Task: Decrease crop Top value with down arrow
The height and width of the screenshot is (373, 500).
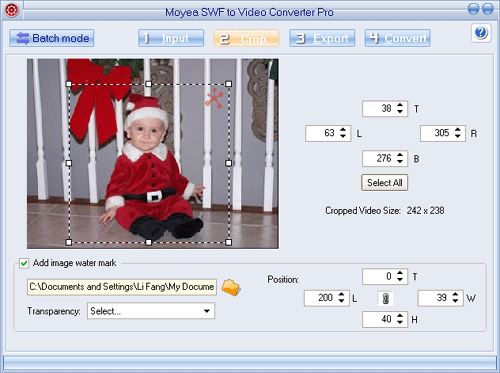Action: point(400,112)
